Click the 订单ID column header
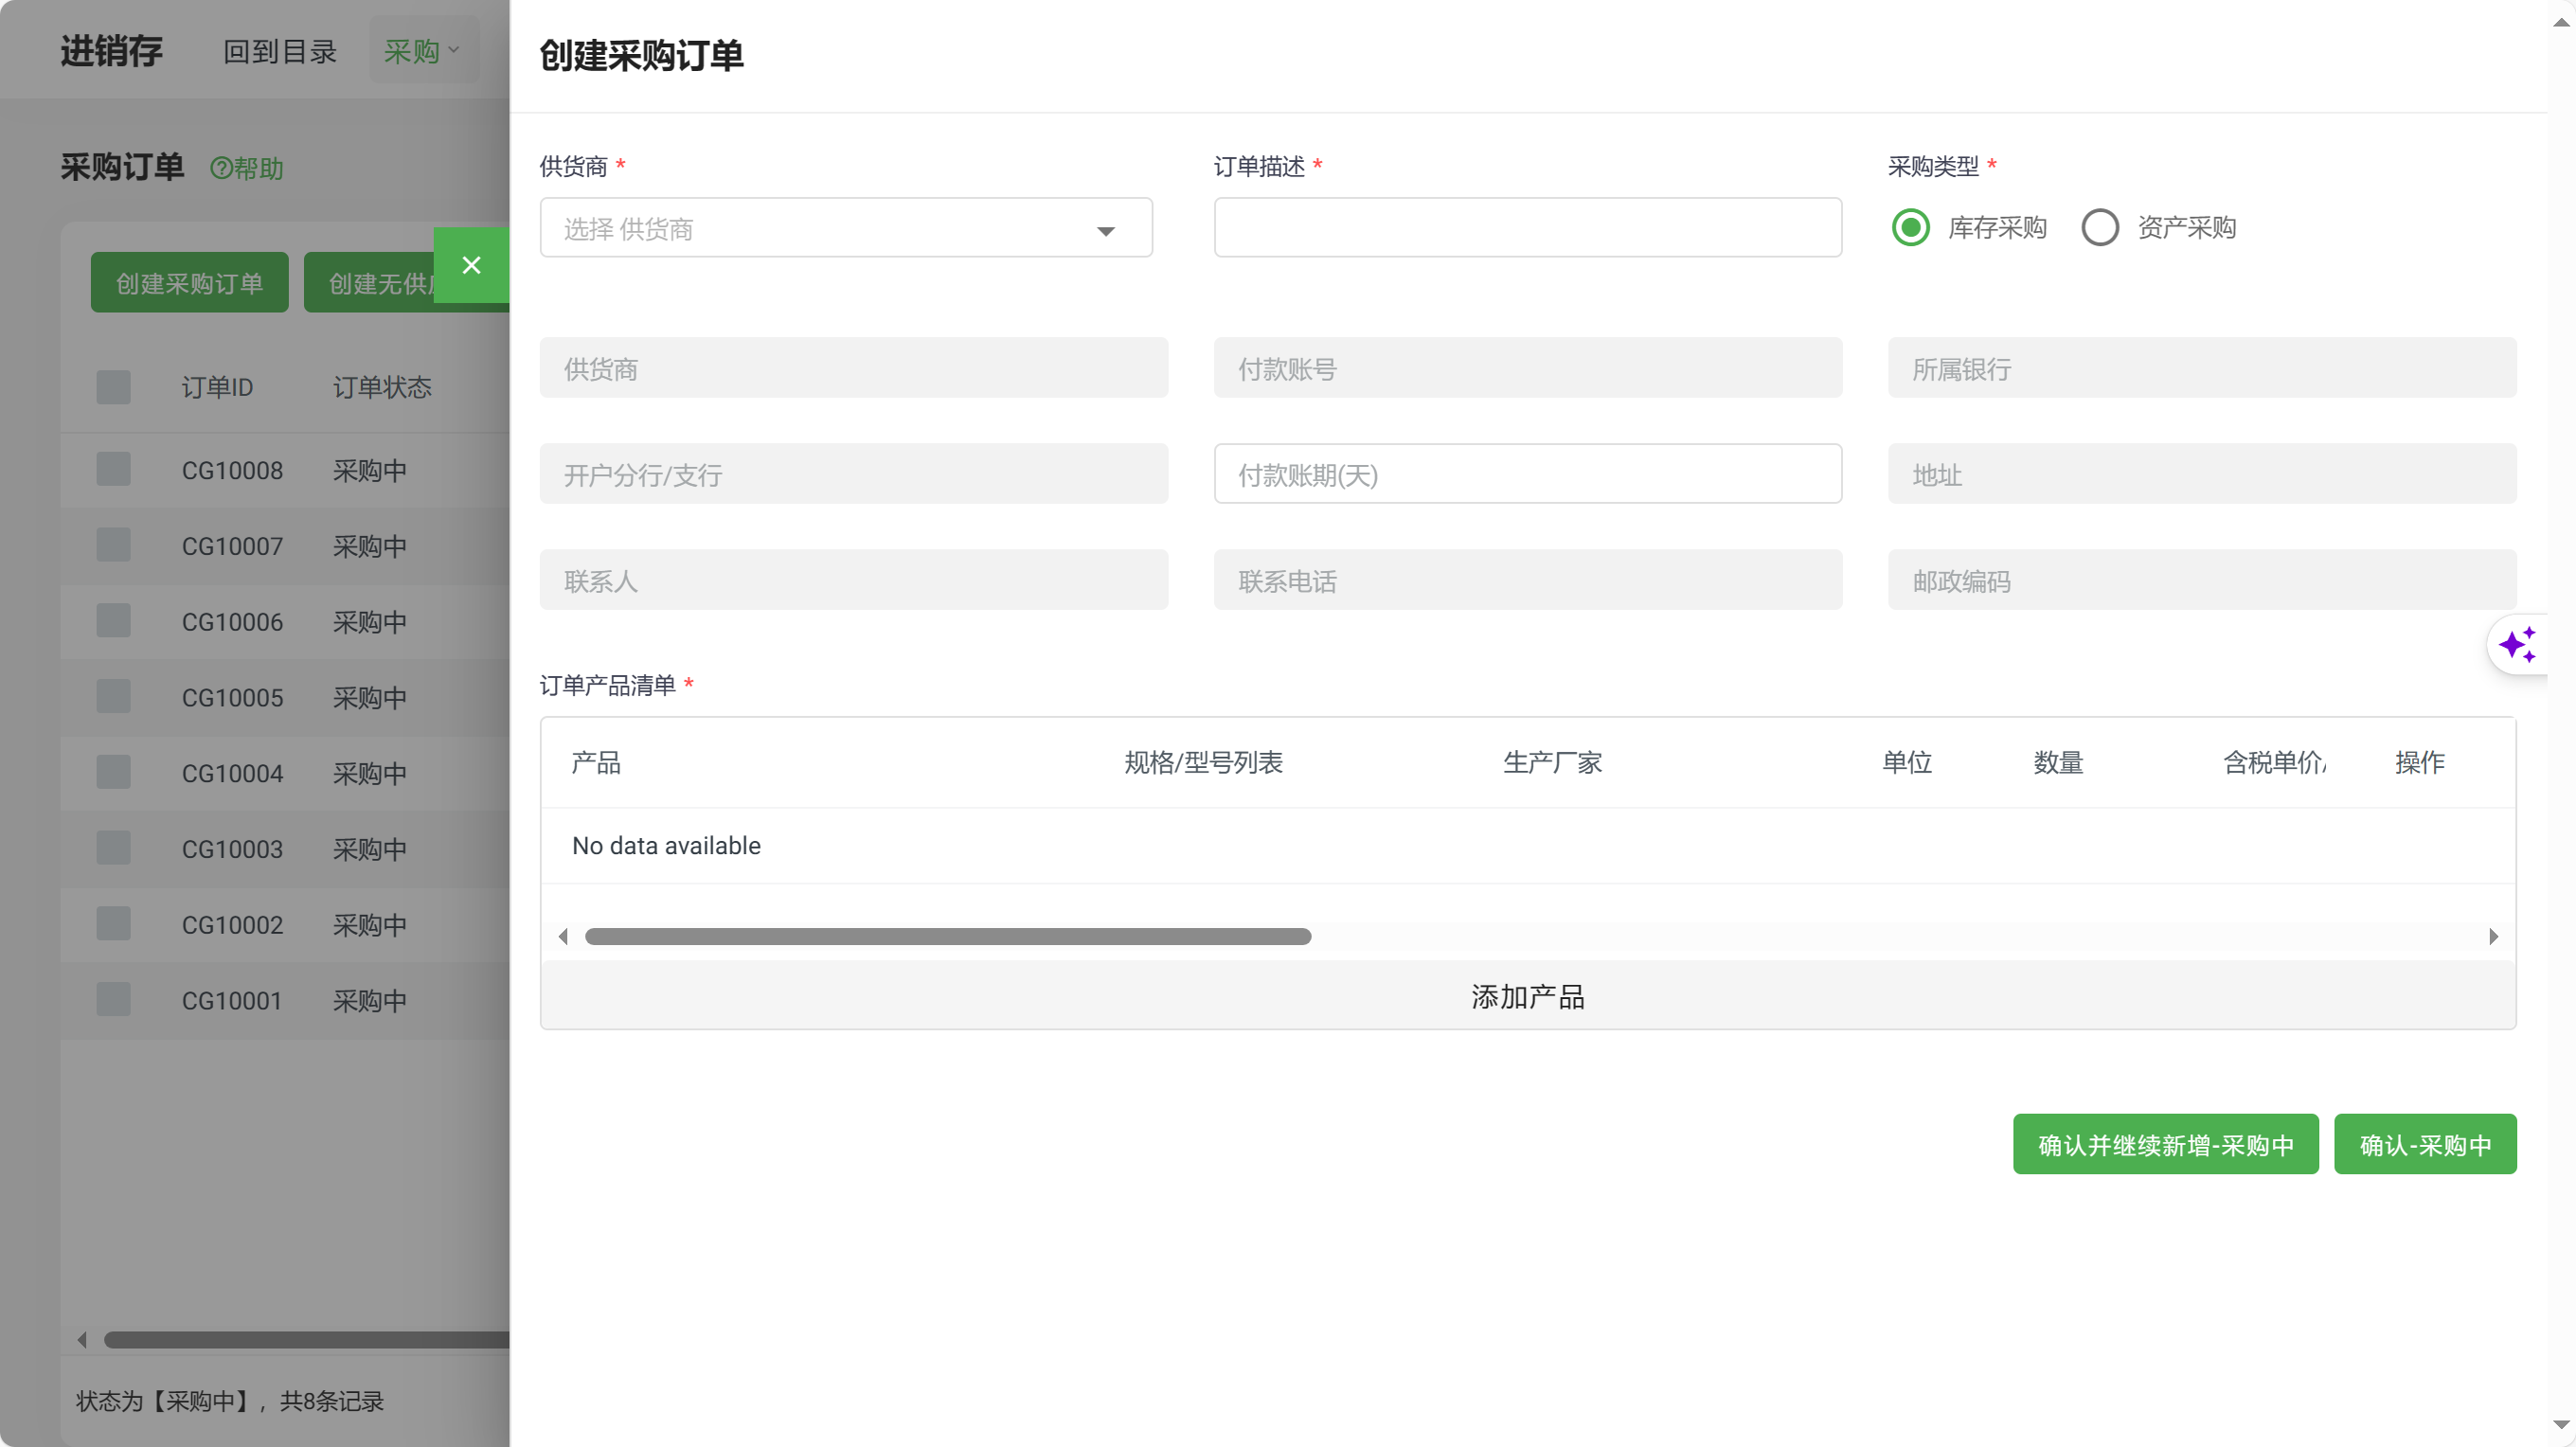Image resolution: width=2576 pixels, height=1447 pixels. coord(217,387)
